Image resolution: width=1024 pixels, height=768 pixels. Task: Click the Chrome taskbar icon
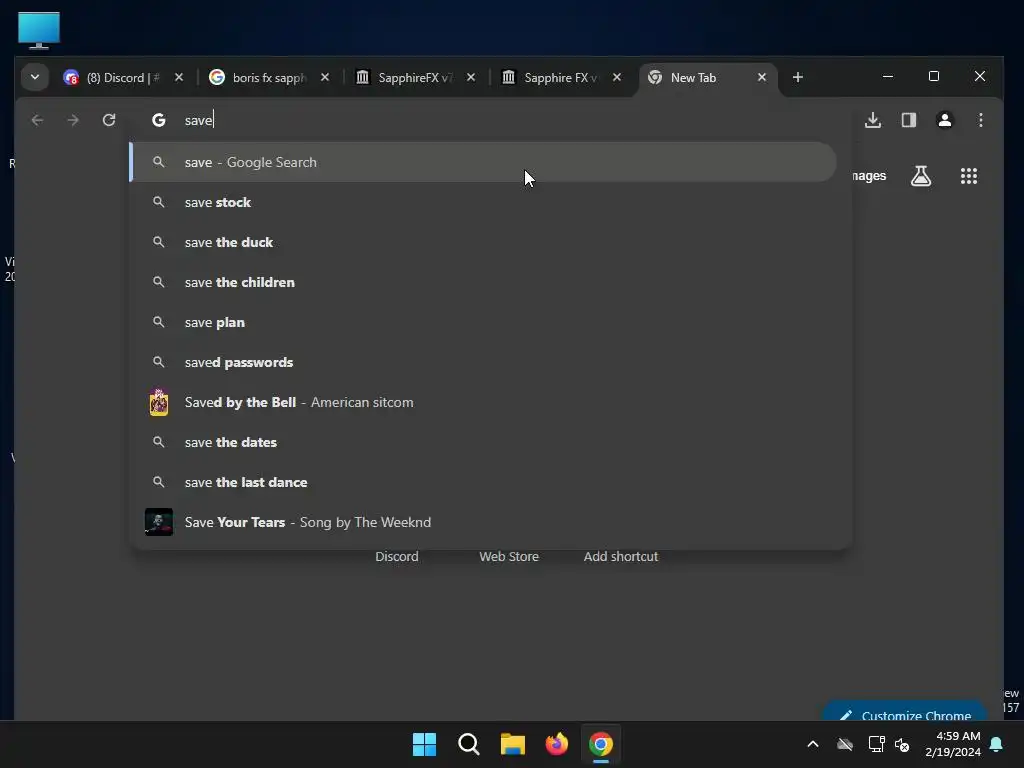click(601, 744)
